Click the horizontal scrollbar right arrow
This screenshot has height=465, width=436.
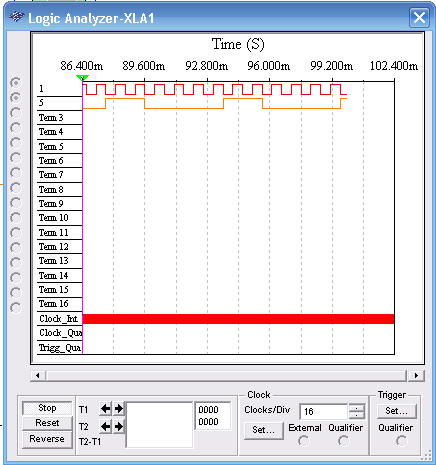click(x=416, y=376)
